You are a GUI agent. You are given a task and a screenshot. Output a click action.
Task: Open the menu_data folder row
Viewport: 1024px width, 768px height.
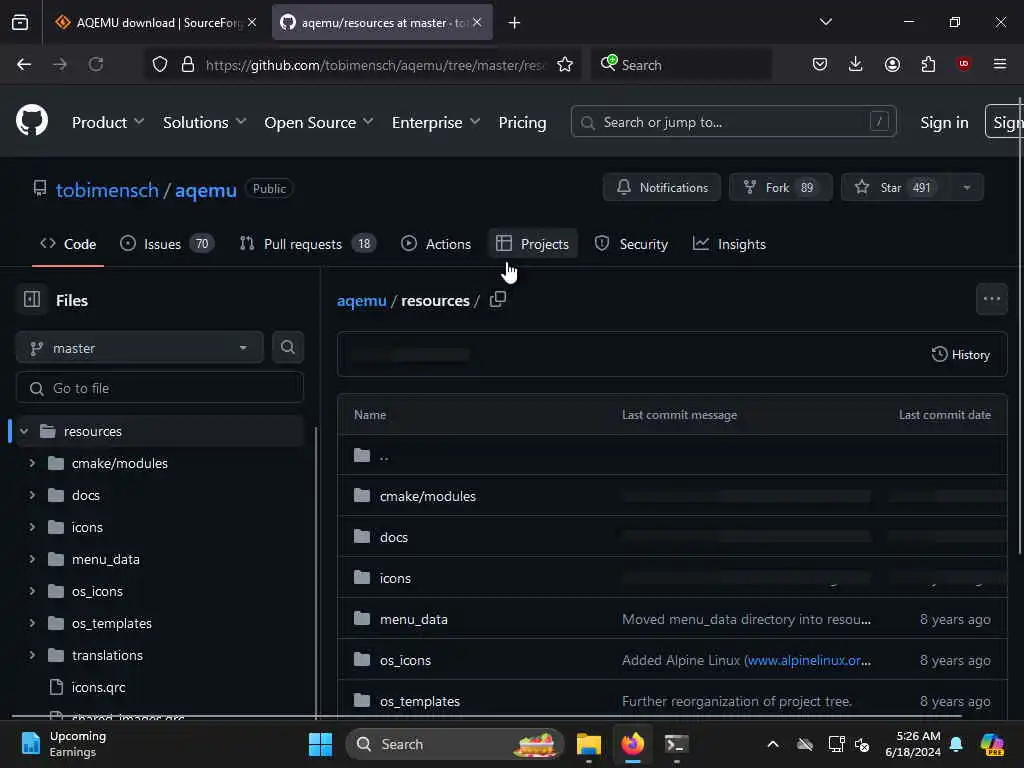672,618
